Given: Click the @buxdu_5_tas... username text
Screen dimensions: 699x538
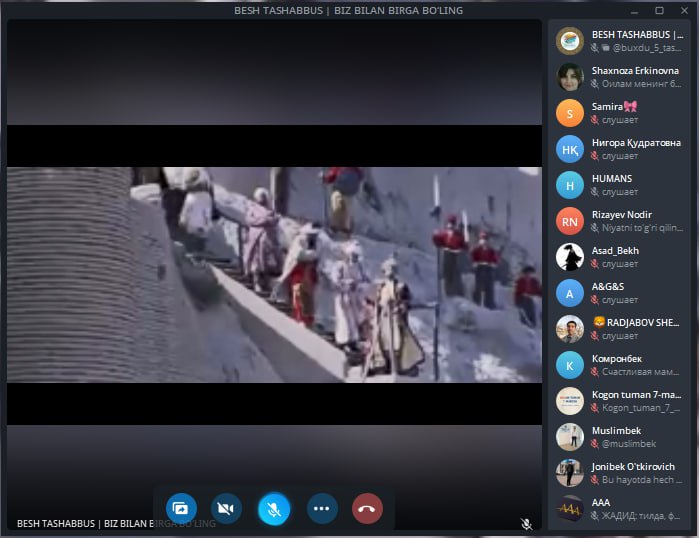Looking at the screenshot, I should coord(647,48).
